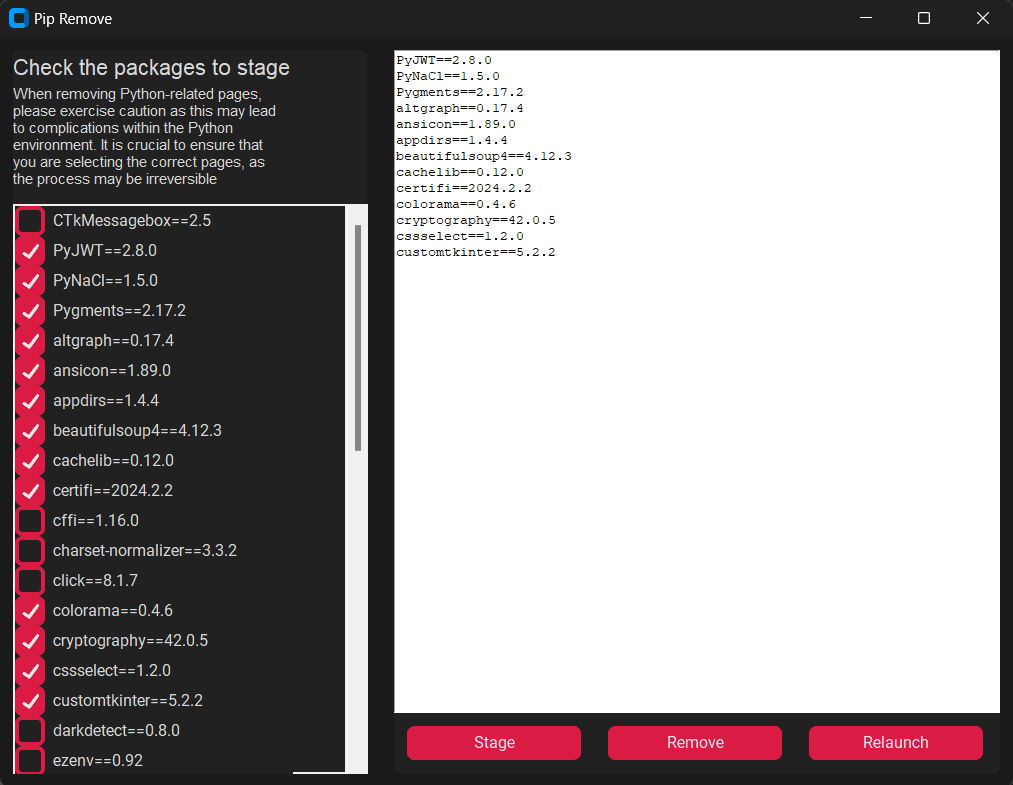Check the CTkMessagebox==2.5 checkbox
The width and height of the screenshot is (1013, 785).
(x=30, y=220)
